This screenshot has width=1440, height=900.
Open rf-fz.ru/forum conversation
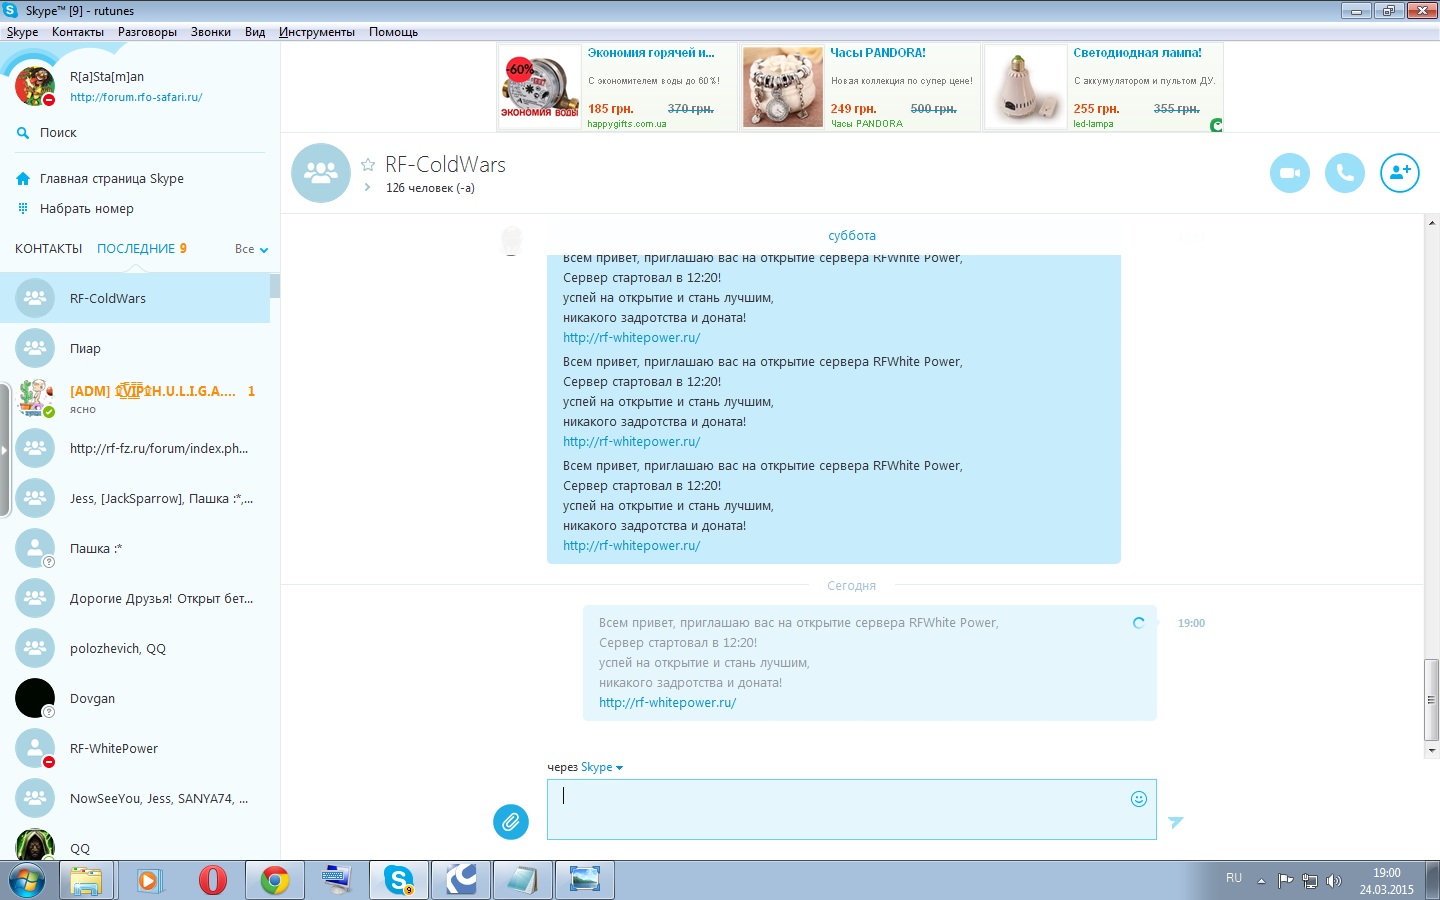click(135, 448)
